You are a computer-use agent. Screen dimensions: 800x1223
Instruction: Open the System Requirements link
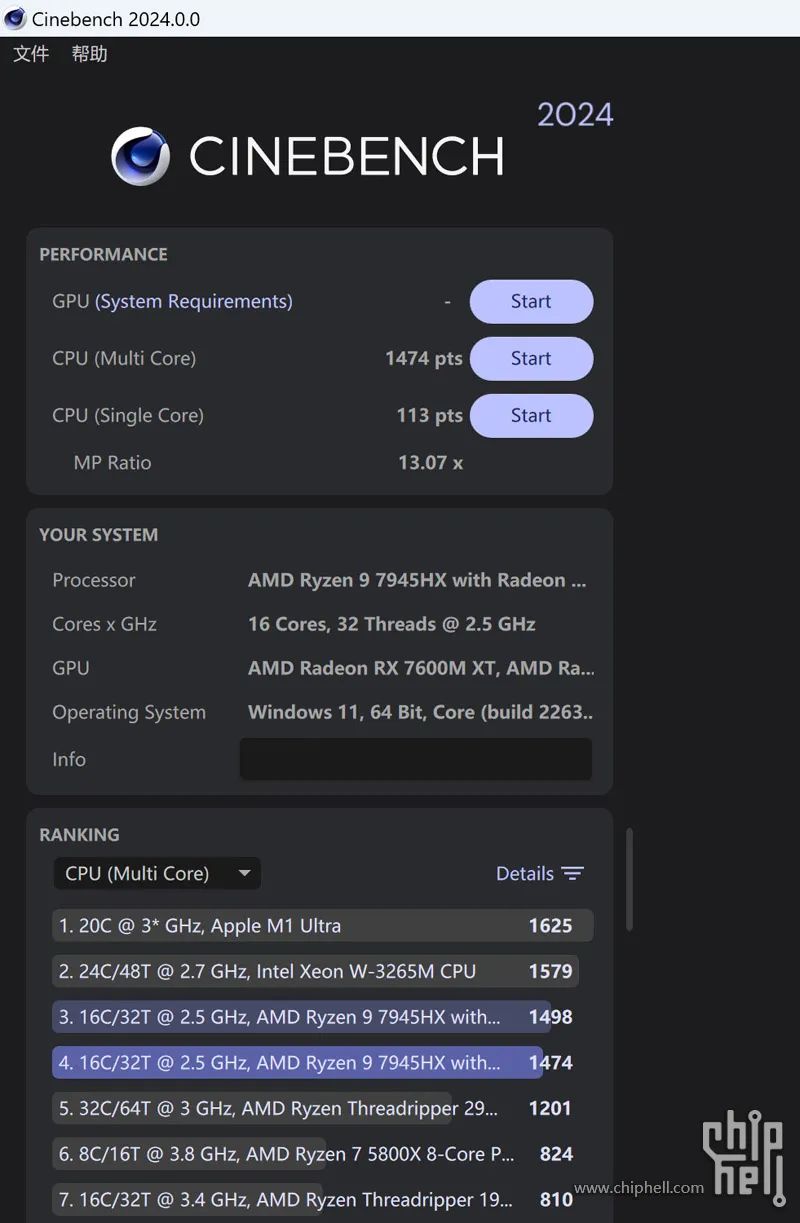(x=194, y=302)
